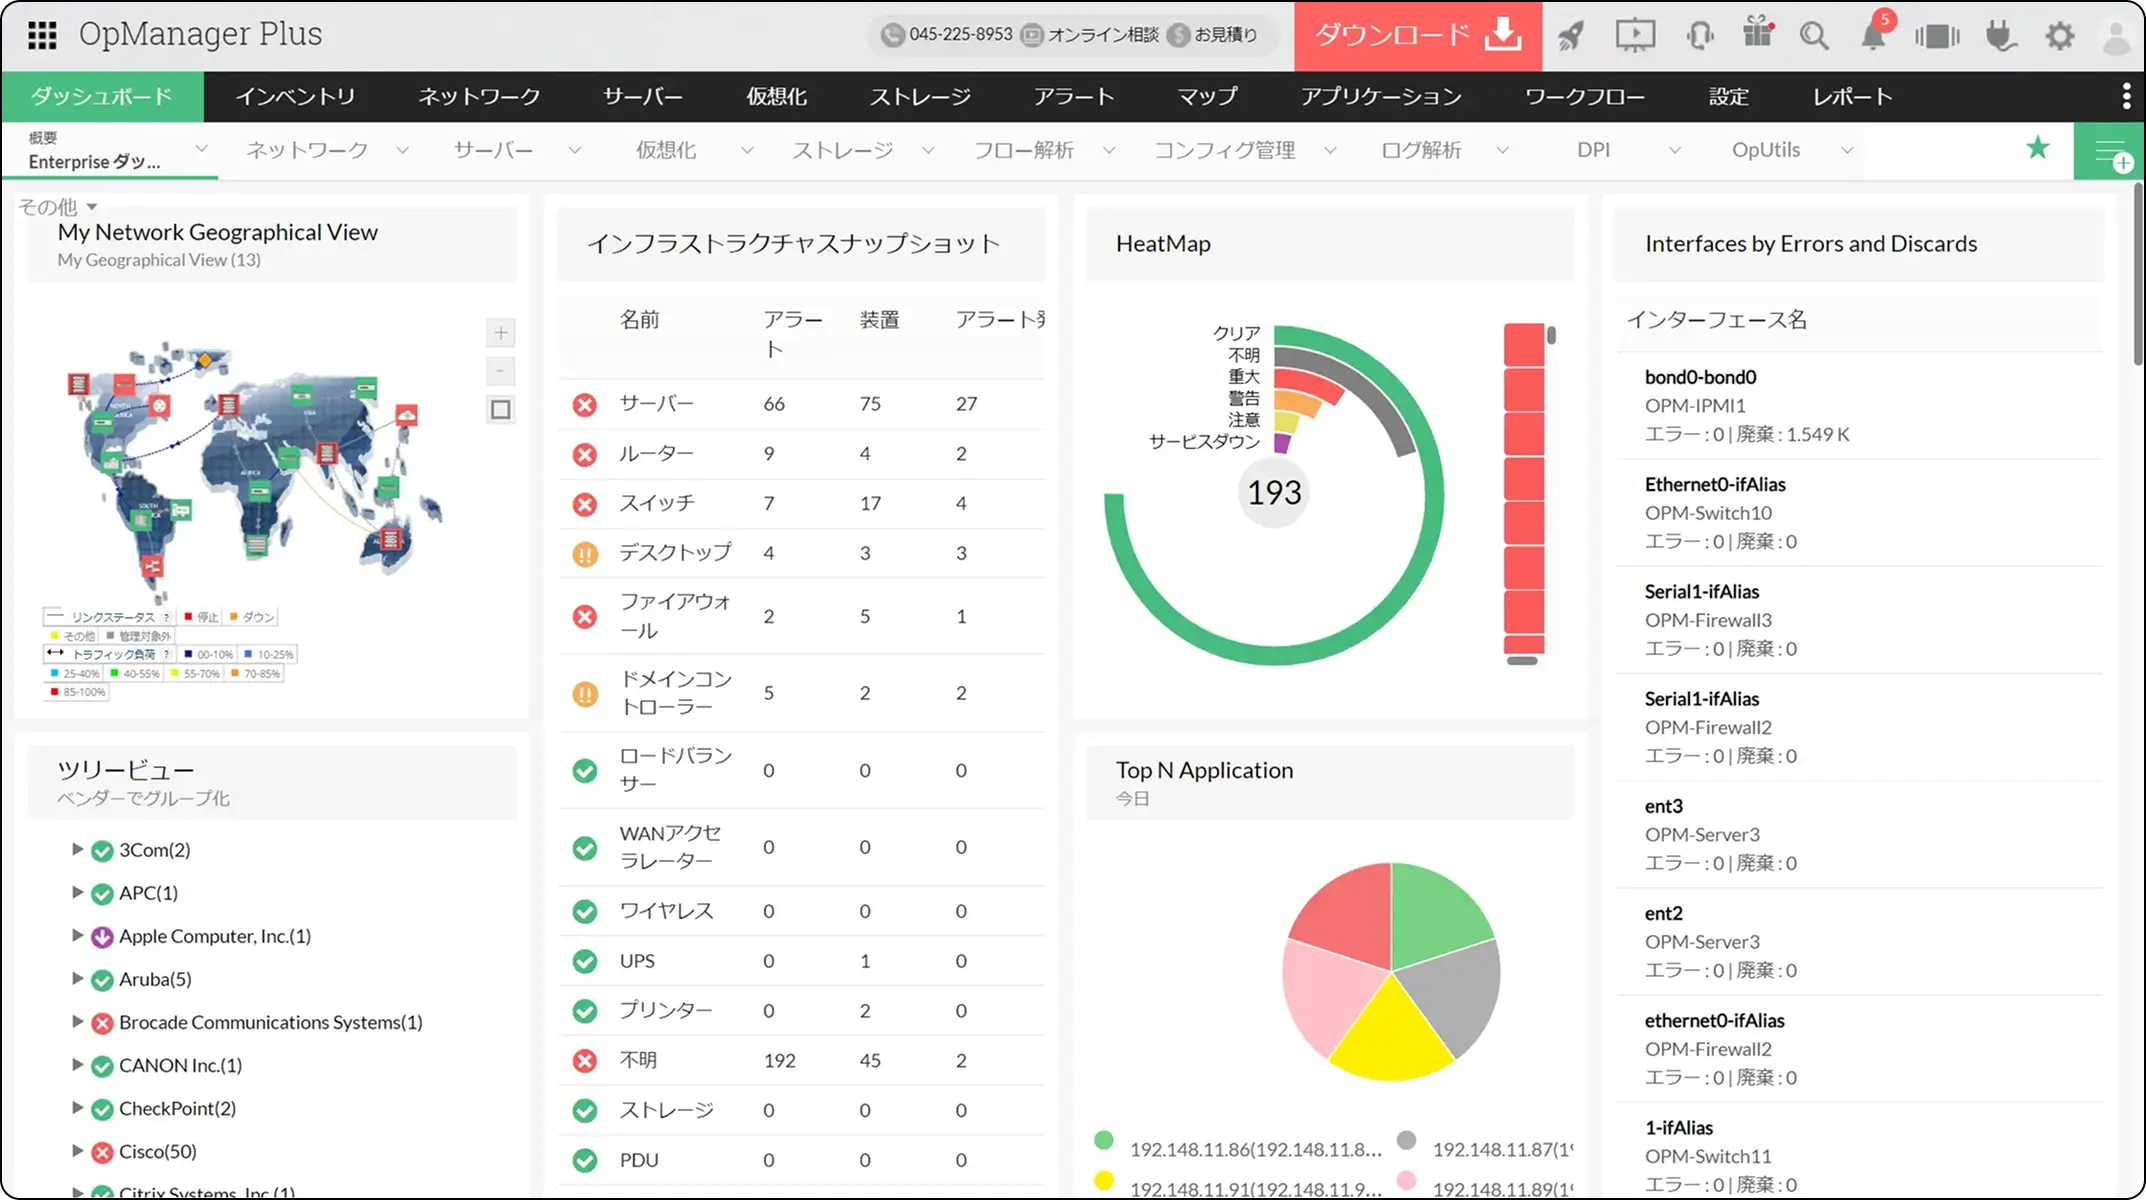Open the インベントリ menu
This screenshot has width=2146, height=1200.
(x=295, y=96)
